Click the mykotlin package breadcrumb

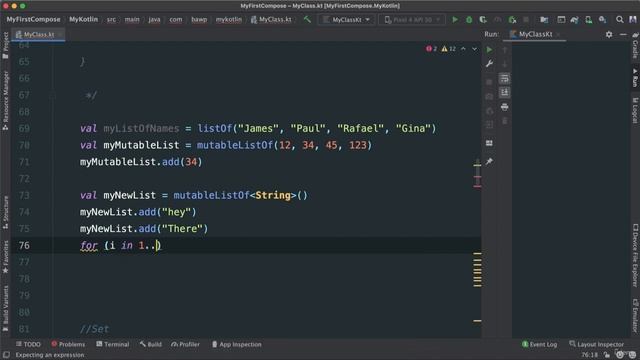(x=229, y=19)
